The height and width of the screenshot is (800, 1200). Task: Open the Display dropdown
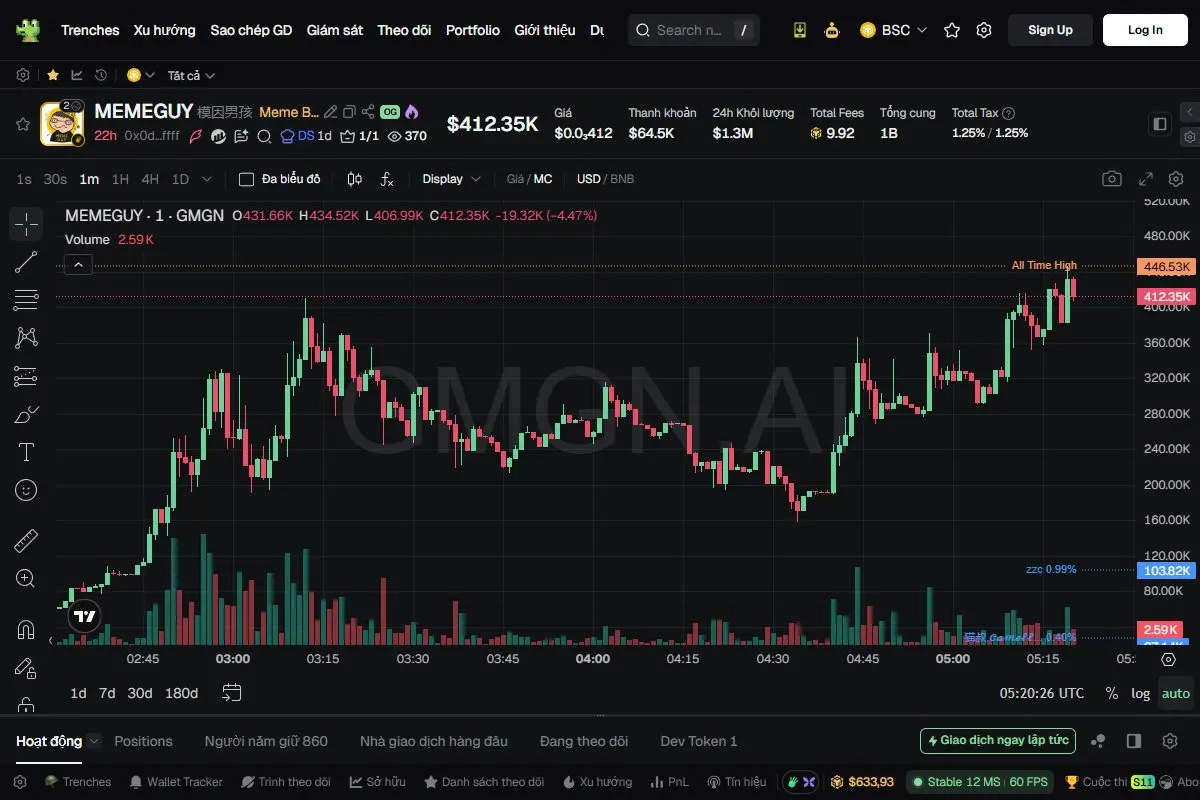[x=451, y=179]
